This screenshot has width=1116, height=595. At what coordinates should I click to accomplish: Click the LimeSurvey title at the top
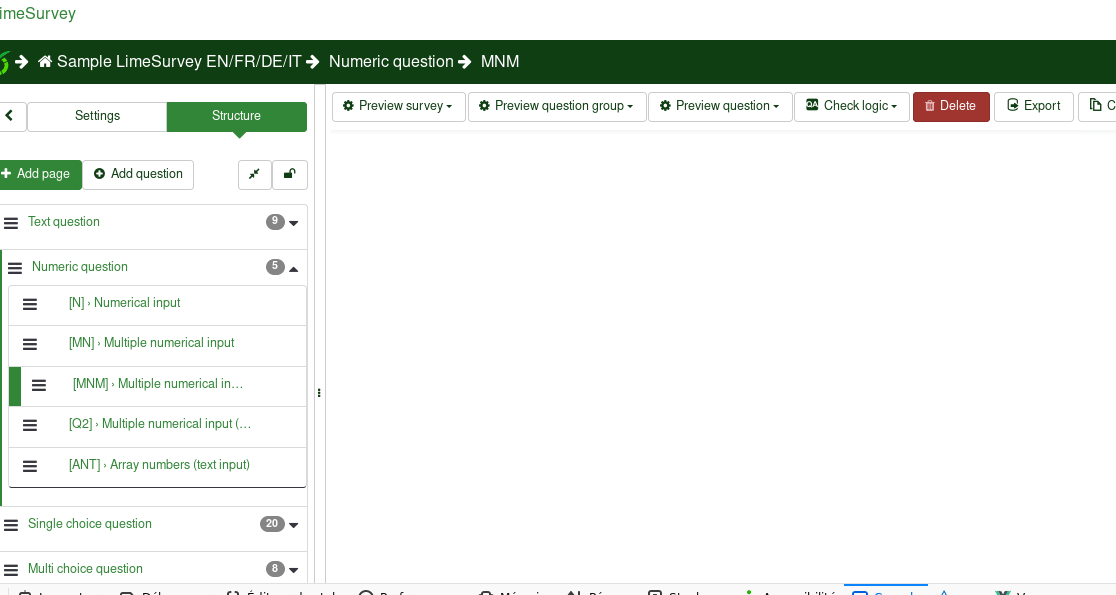tap(38, 14)
